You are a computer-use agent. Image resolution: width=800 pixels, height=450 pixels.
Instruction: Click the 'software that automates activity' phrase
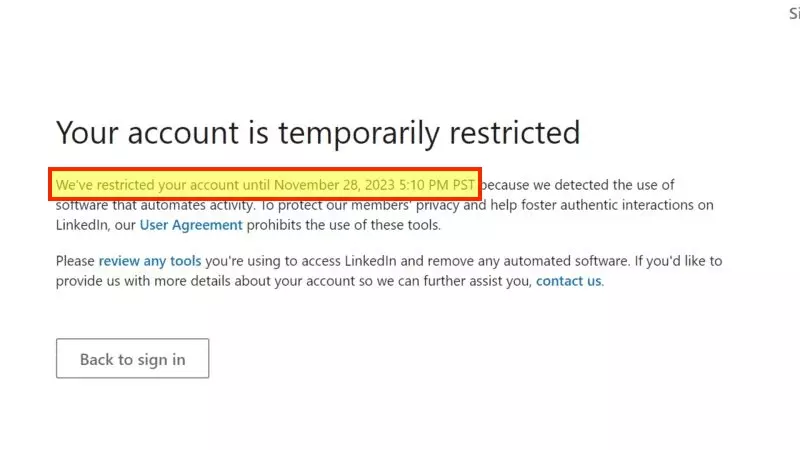coord(150,205)
